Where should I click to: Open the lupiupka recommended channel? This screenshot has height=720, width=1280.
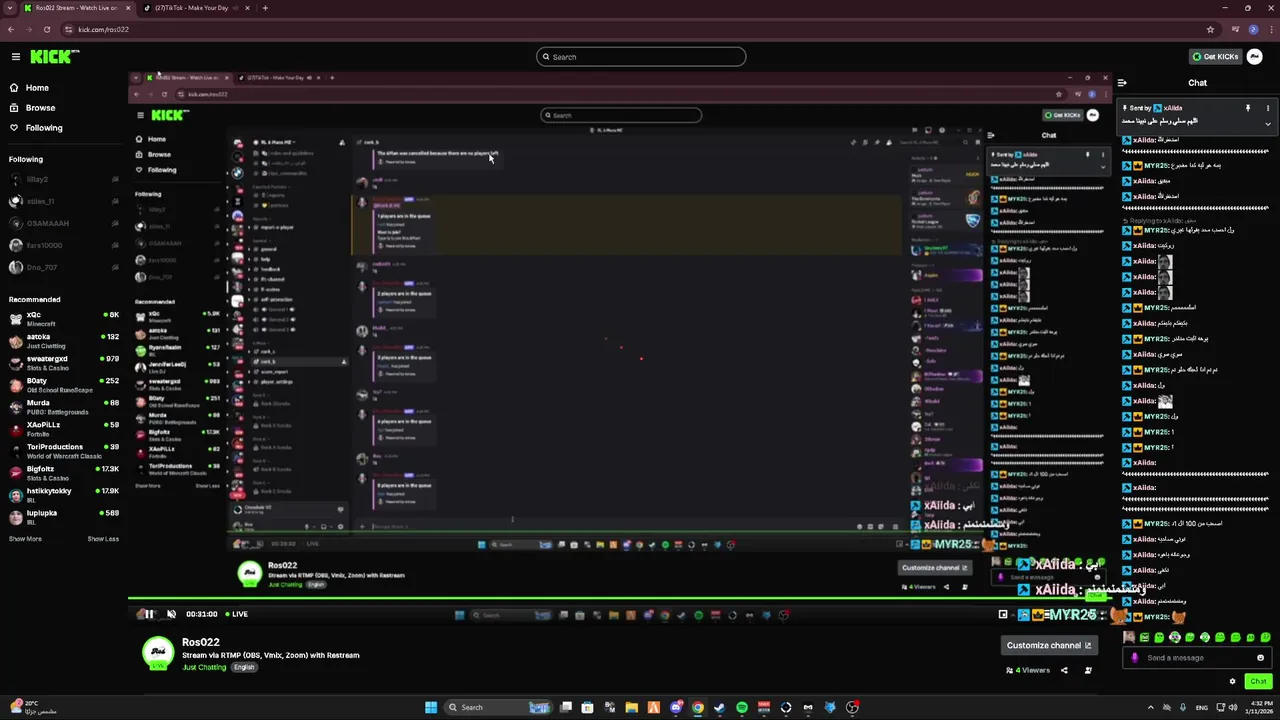63,517
